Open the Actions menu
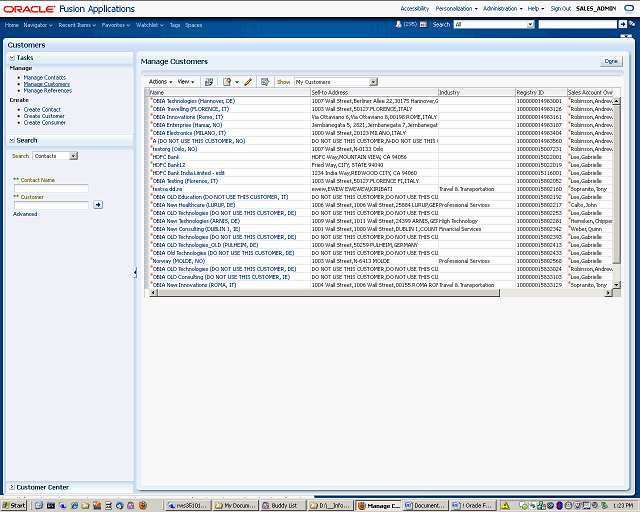Screen dimensions: 640x512 tap(159, 82)
